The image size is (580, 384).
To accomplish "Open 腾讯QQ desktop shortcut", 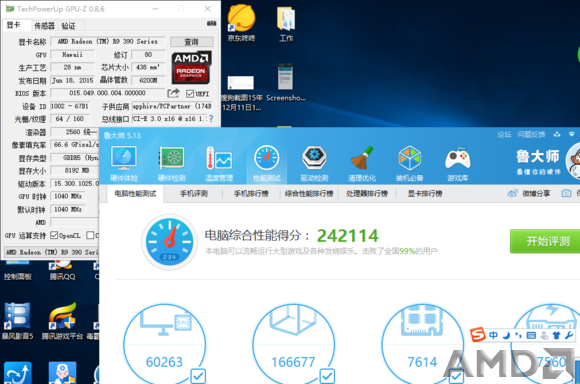I will pos(62,270).
